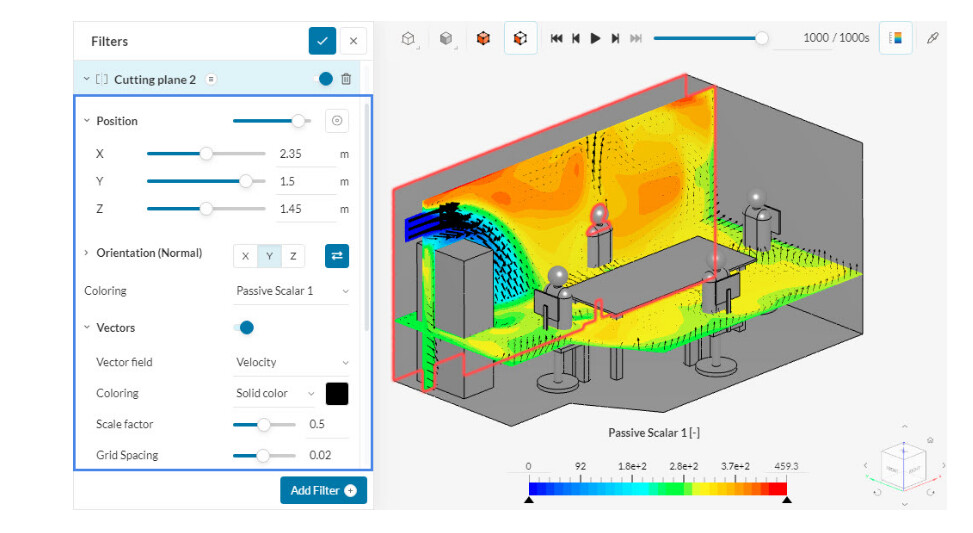Click the Add Filter button
Image resolution: width=973 pixels, height=533 pixels.
(323, 490)
